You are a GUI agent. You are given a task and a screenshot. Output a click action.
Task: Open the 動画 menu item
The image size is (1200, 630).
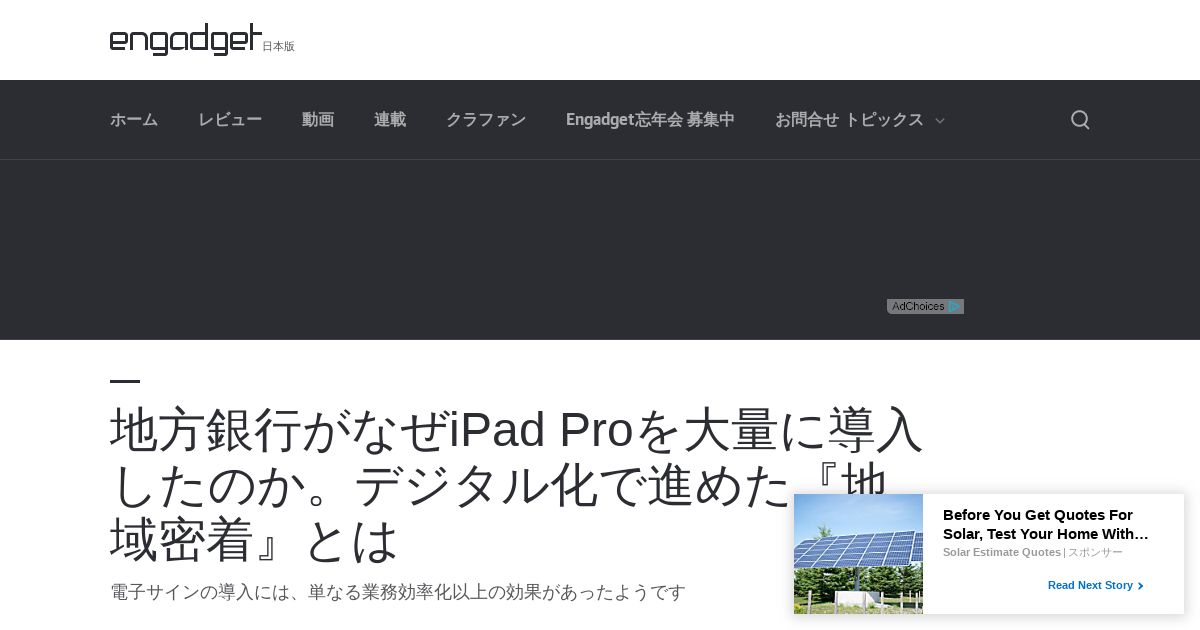click(318, 120)
